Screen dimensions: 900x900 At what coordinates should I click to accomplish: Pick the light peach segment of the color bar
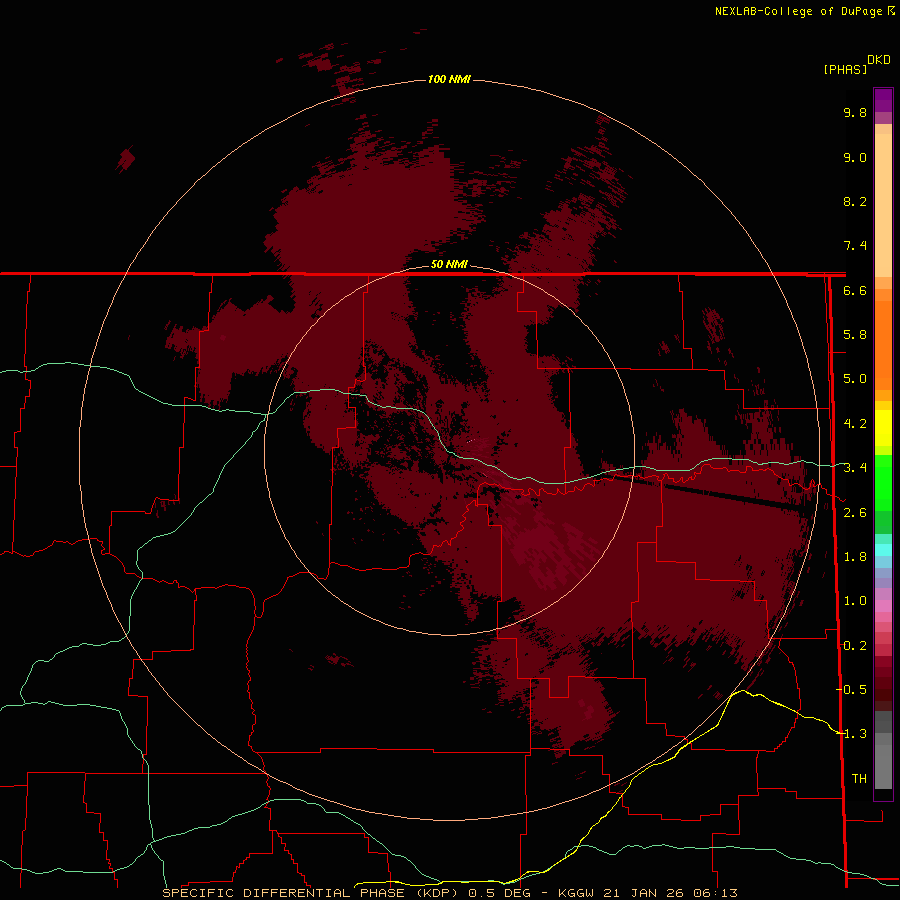[x=883, y=207]
